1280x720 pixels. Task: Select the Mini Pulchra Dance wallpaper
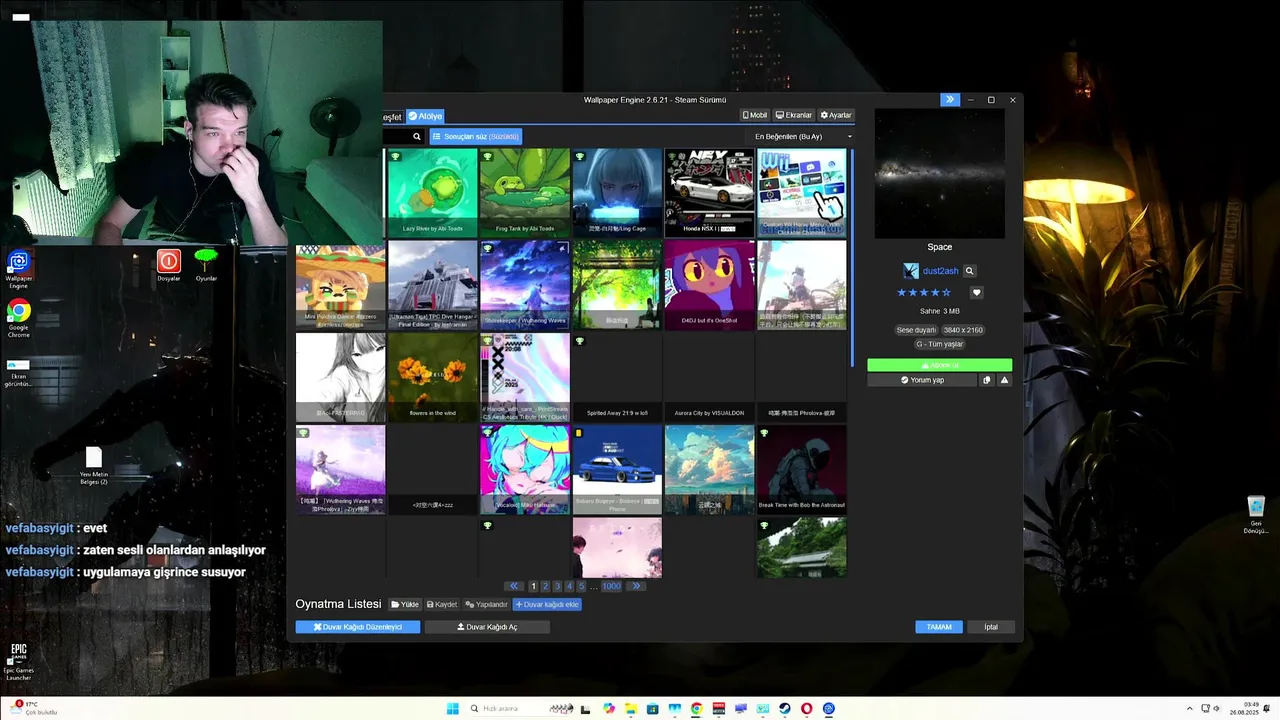(x=340, y=285)
